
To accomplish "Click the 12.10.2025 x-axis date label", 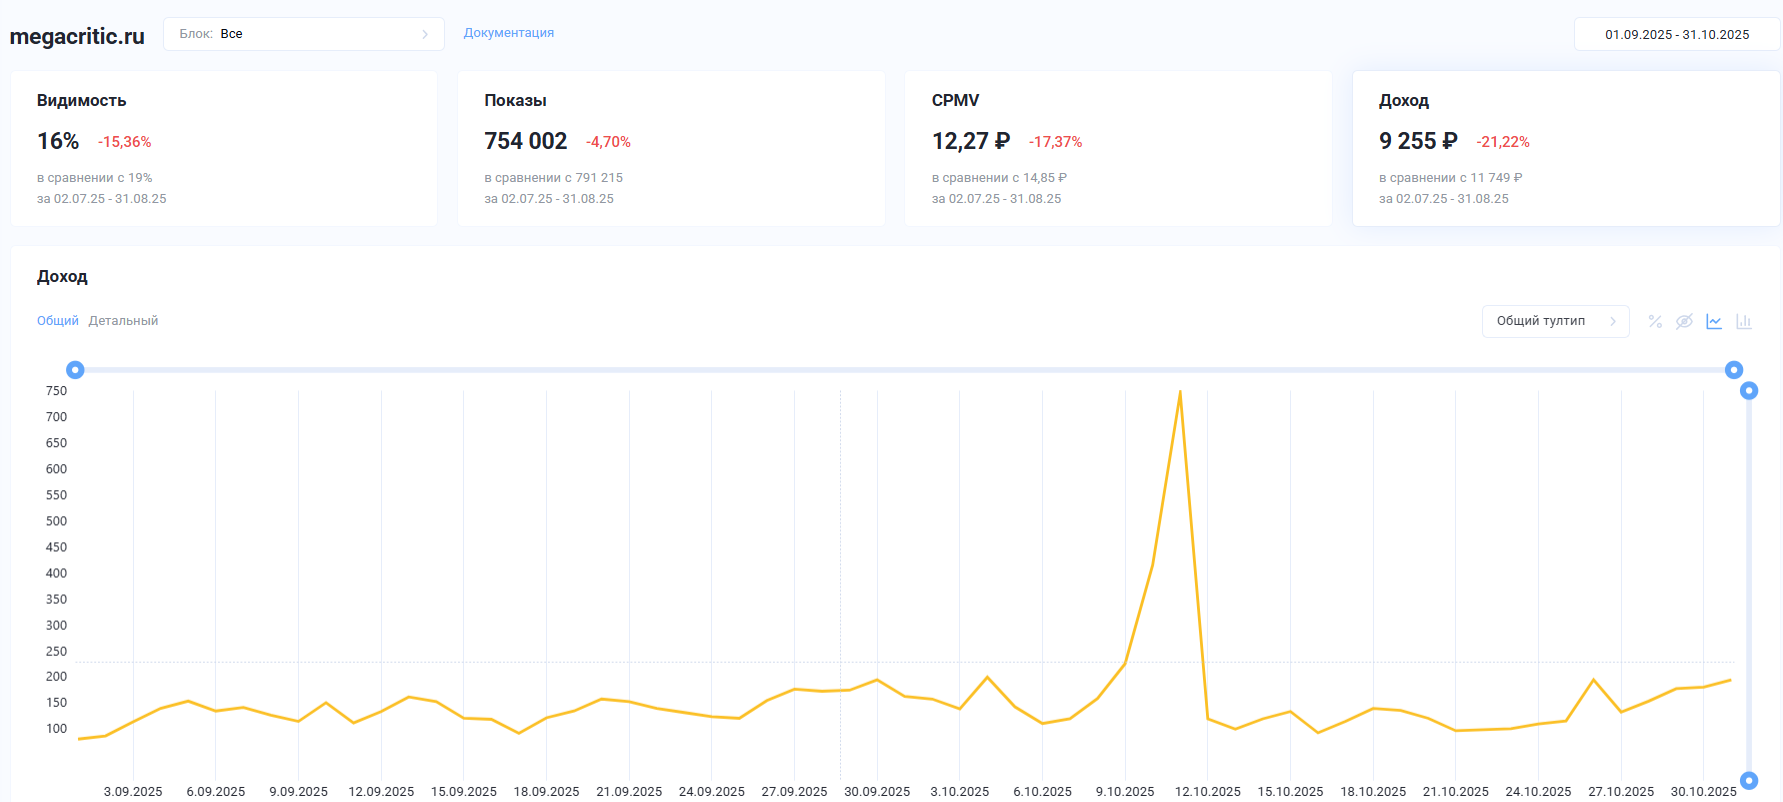I will click(x=1207, y=791).
